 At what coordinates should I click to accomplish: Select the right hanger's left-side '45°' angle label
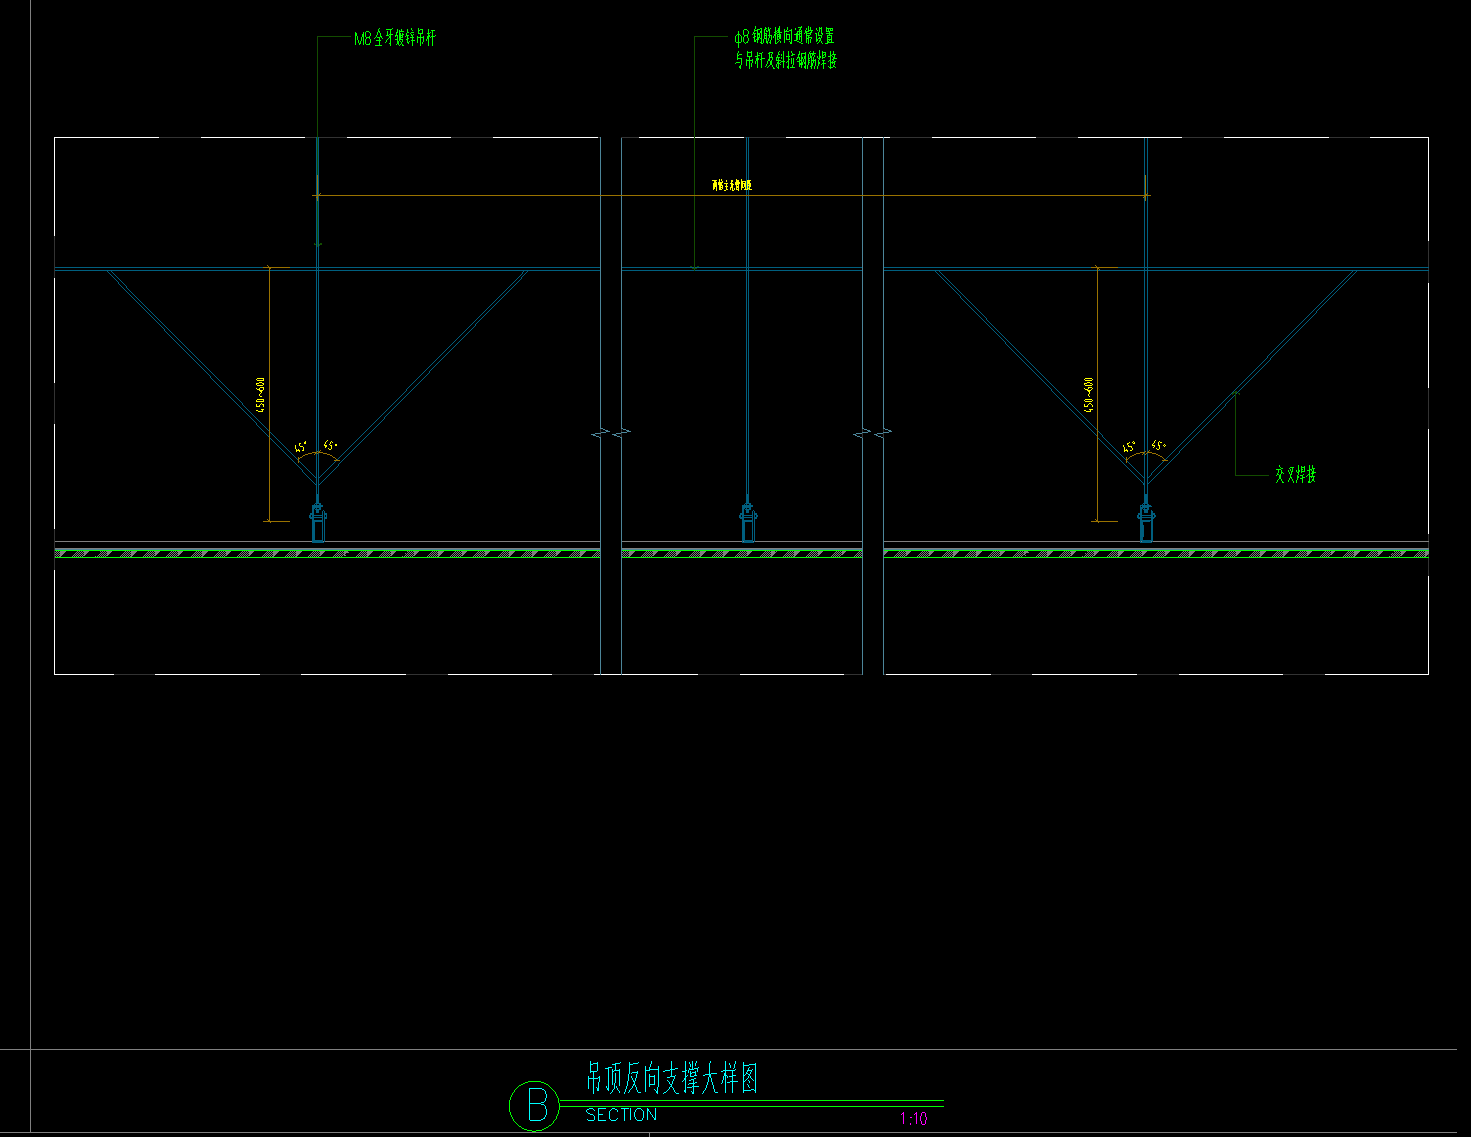(1129, 448)
